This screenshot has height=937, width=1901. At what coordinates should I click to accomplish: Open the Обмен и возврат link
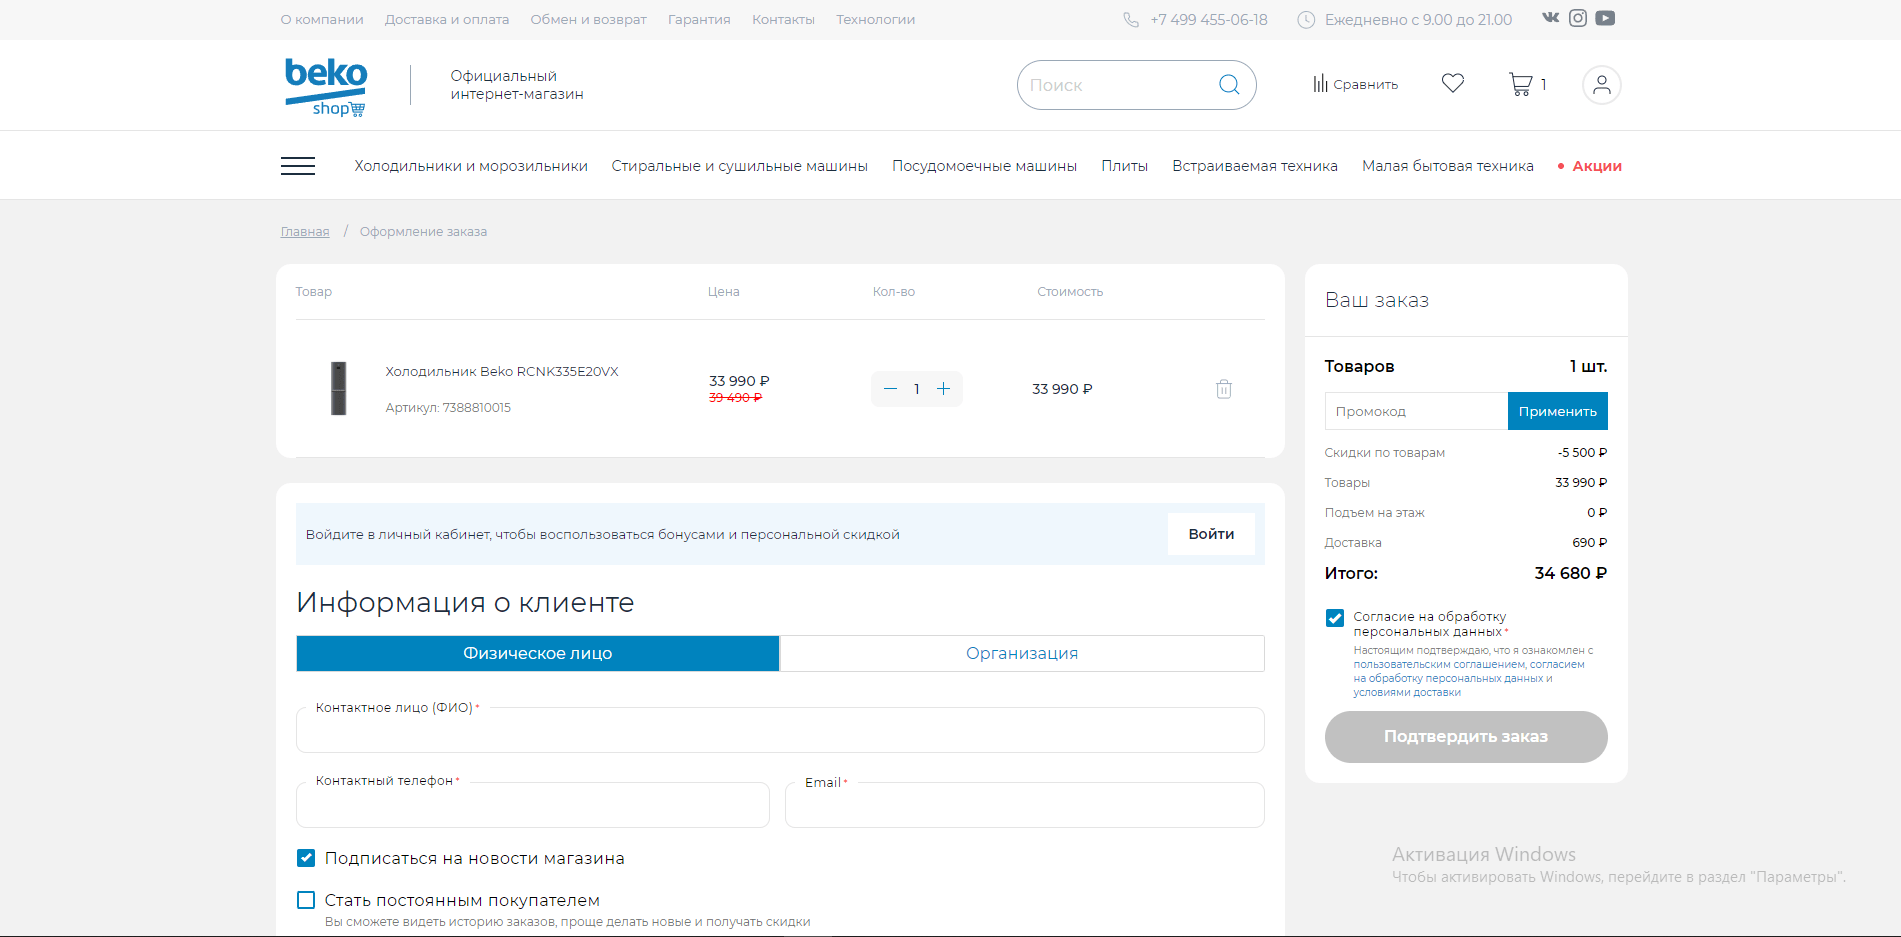(589, 20)
